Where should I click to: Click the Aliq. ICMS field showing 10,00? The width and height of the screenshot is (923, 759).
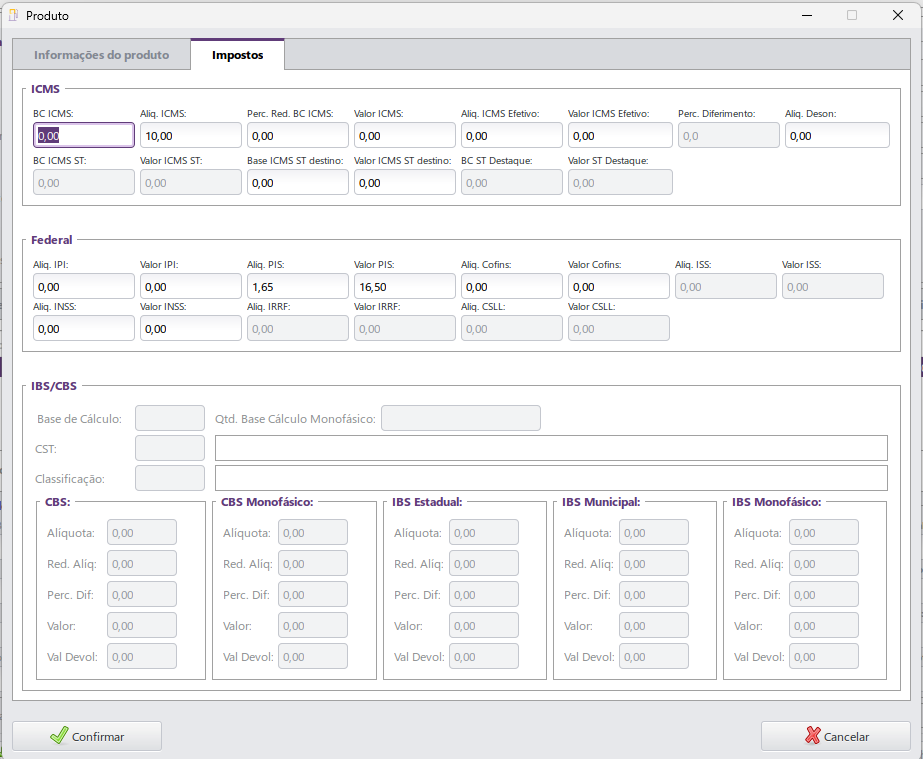click(x=190, y=136)
